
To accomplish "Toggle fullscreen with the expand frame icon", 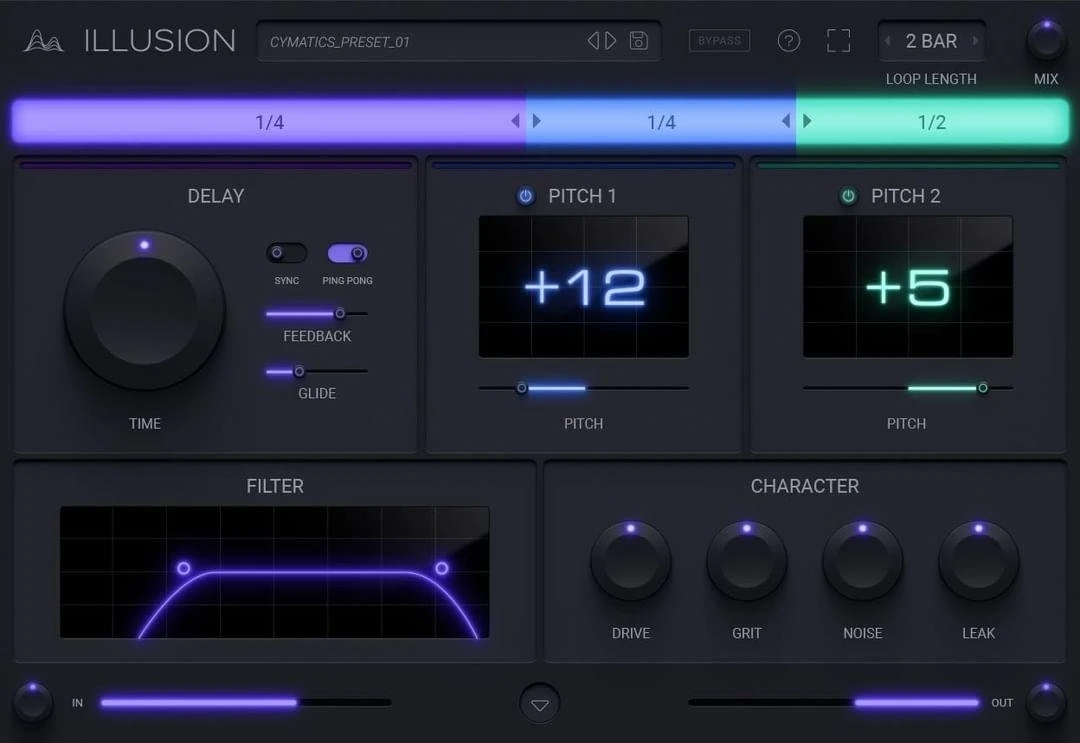I will (838, 41).
